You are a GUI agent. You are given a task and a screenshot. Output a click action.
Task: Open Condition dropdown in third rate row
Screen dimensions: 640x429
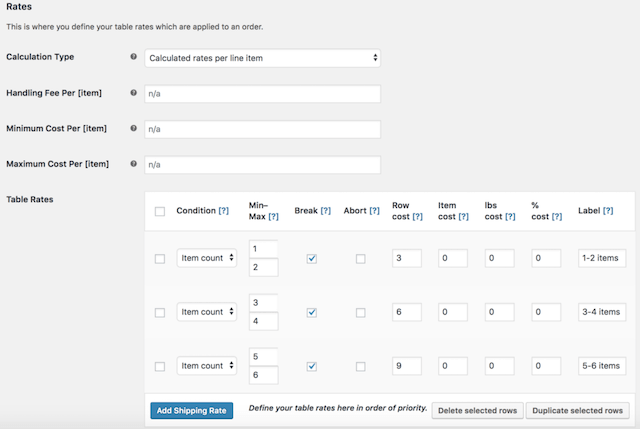(x=207, y=366)
